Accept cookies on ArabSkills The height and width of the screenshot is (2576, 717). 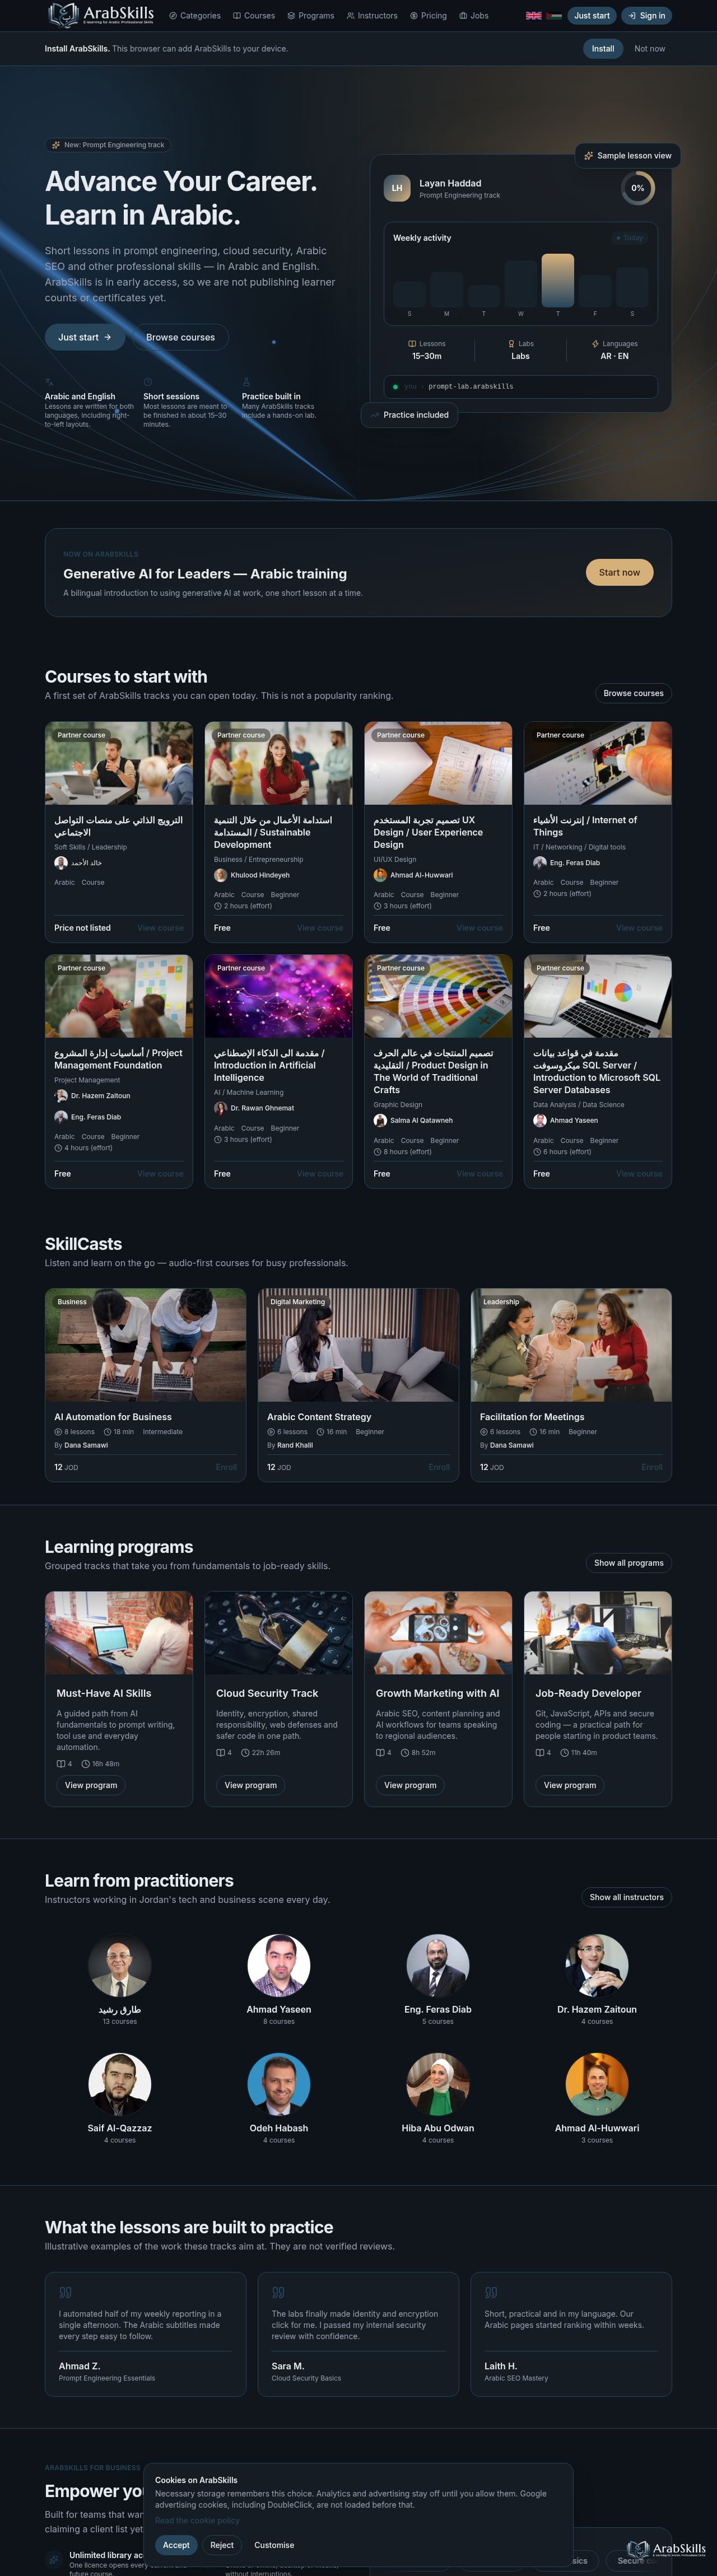[176, 2545]
